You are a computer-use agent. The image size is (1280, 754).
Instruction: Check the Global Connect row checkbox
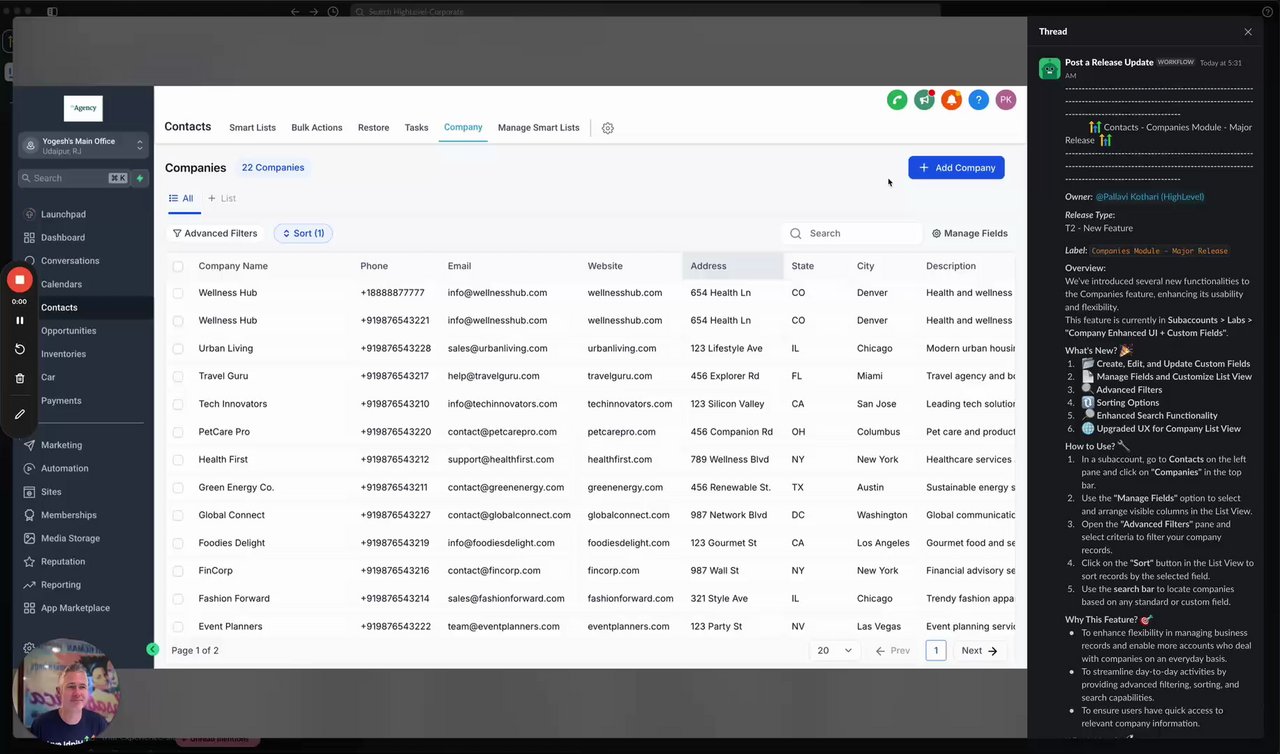click(178, 515)
